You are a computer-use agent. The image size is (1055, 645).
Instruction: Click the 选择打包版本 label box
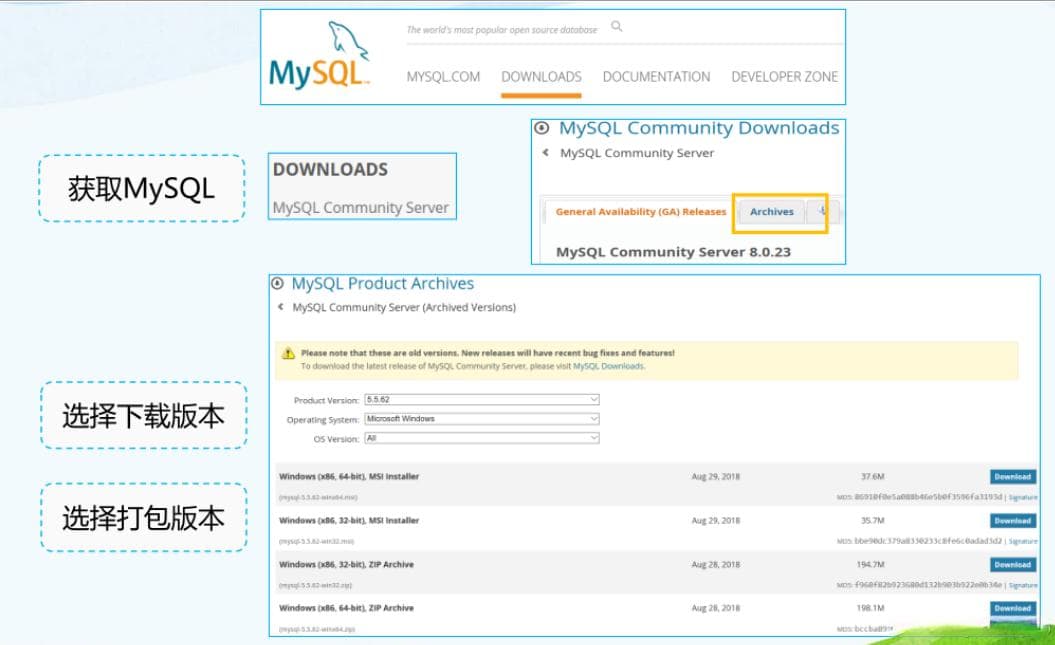[x=143, y=517]
